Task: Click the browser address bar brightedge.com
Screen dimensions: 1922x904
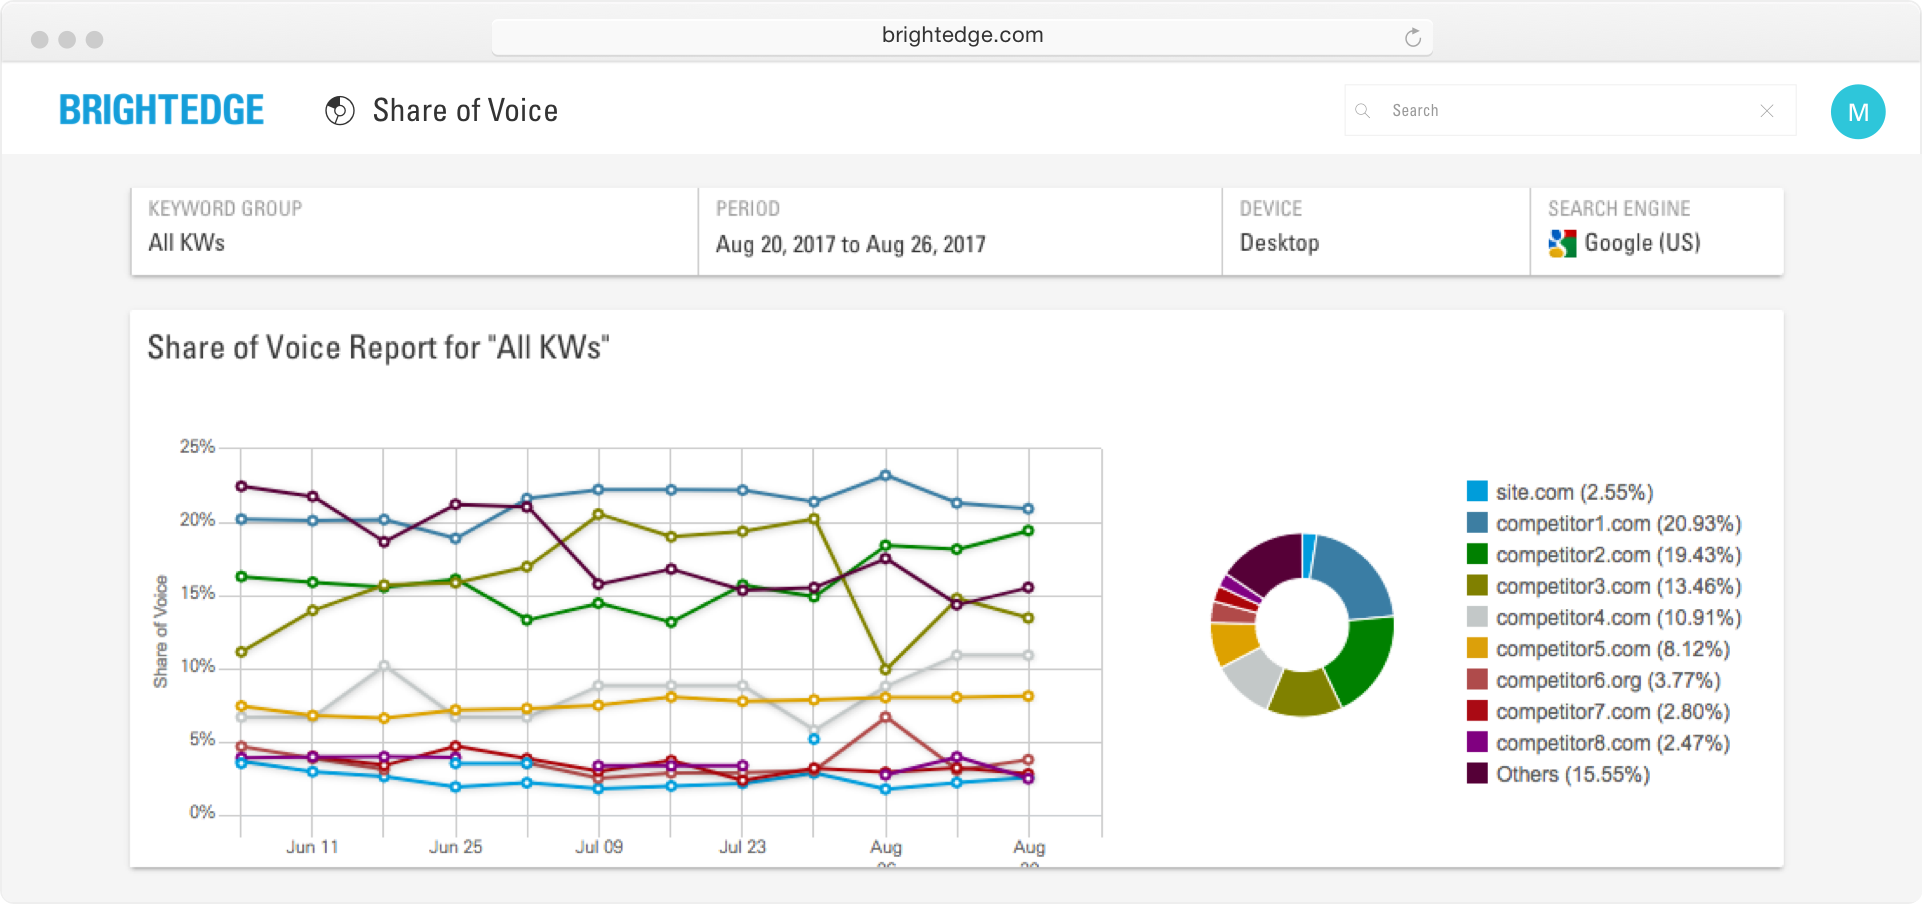Action: pyautogui.click(x=961, y=36)
